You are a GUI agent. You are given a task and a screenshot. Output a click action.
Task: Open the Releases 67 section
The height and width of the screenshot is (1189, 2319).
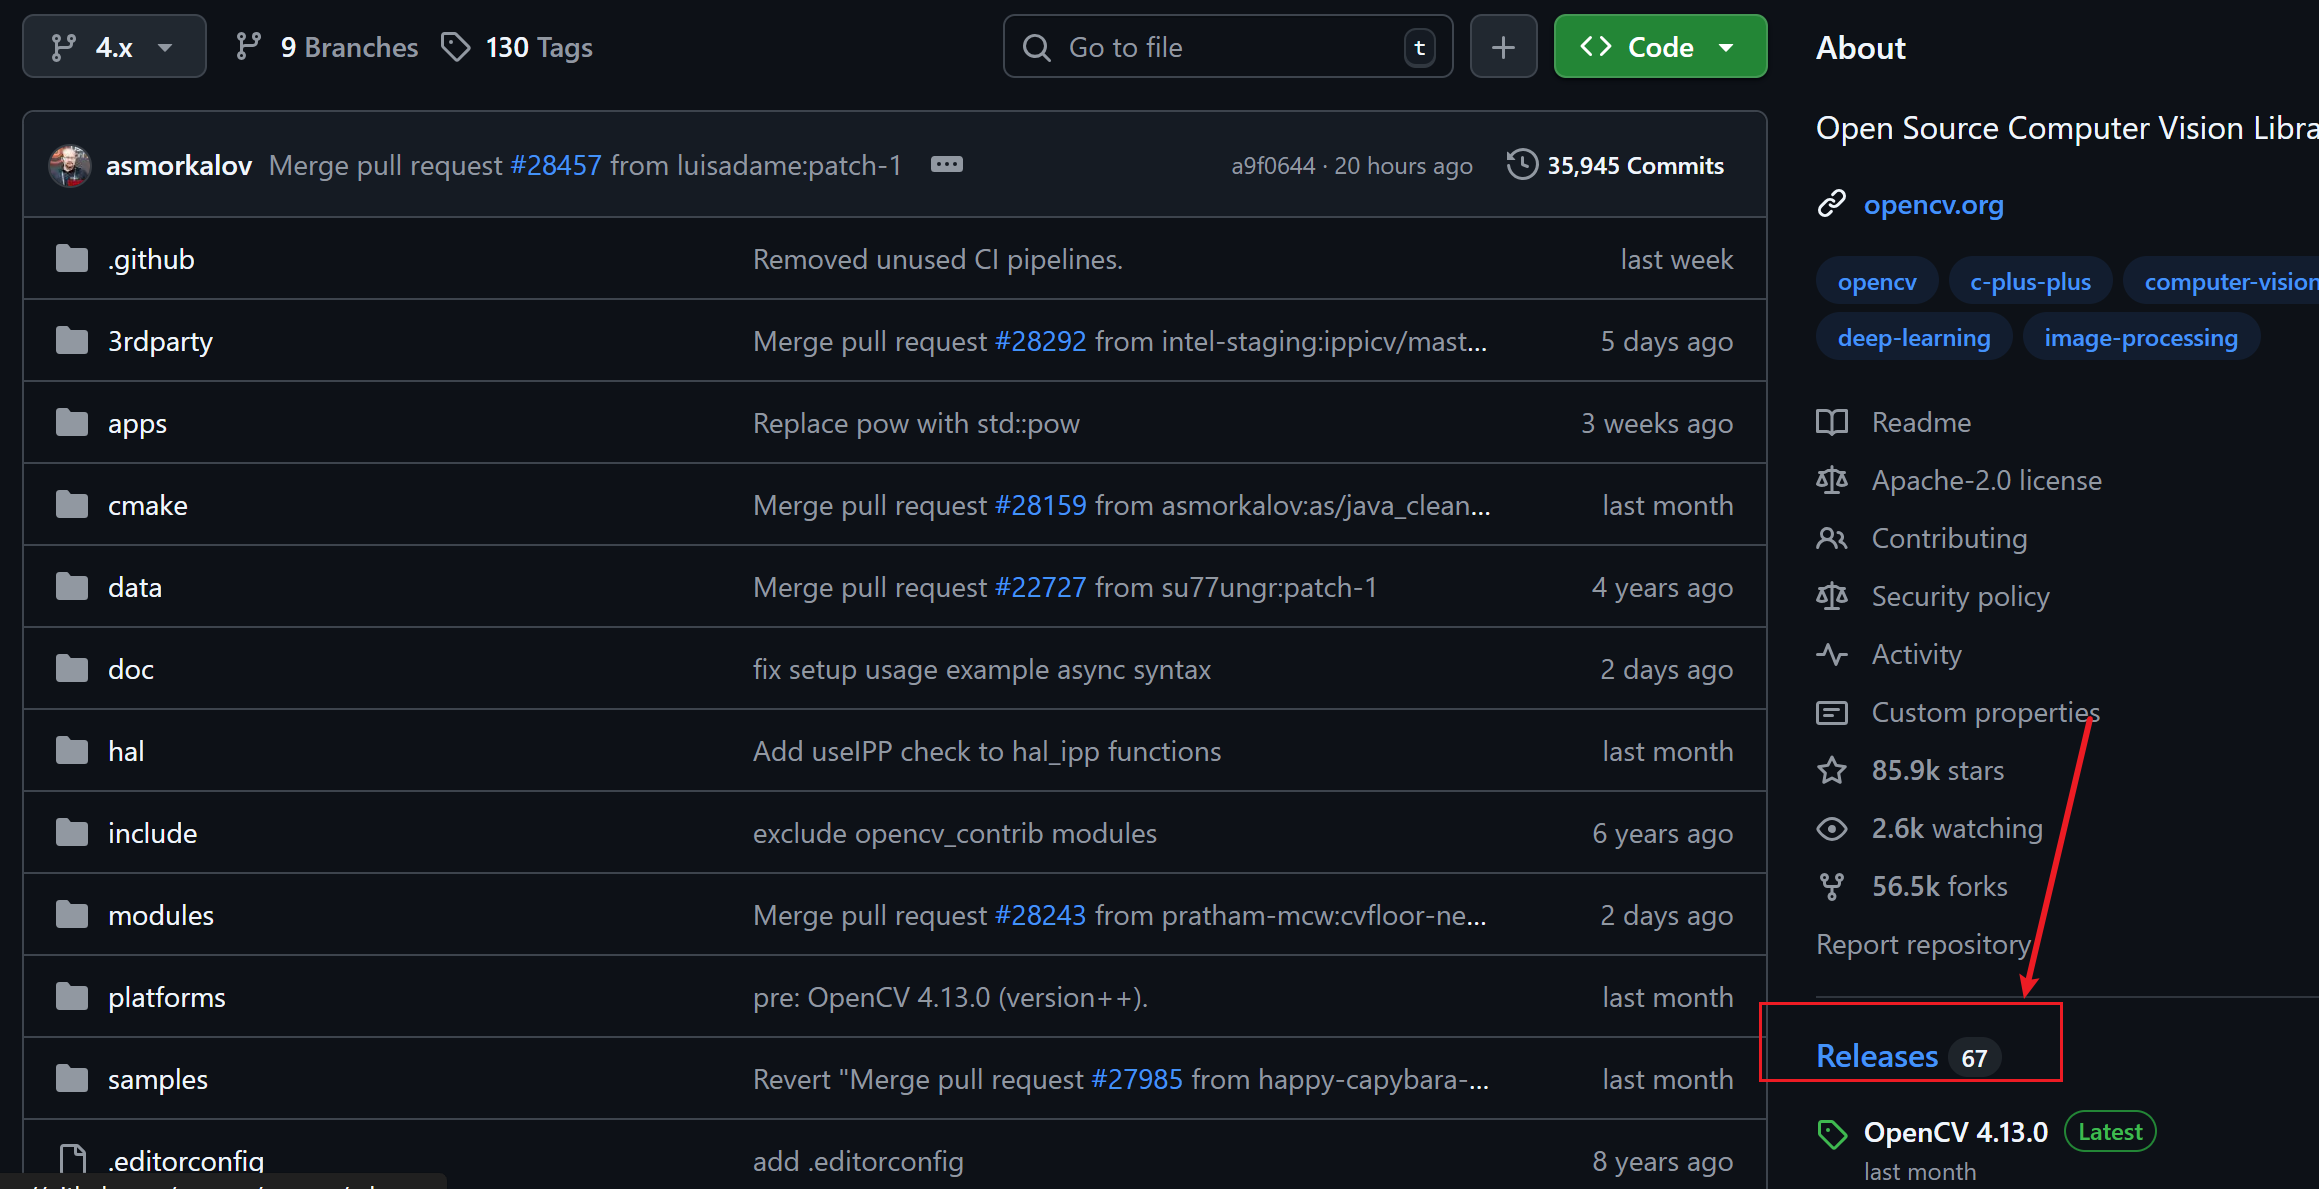[1877, 1056]
